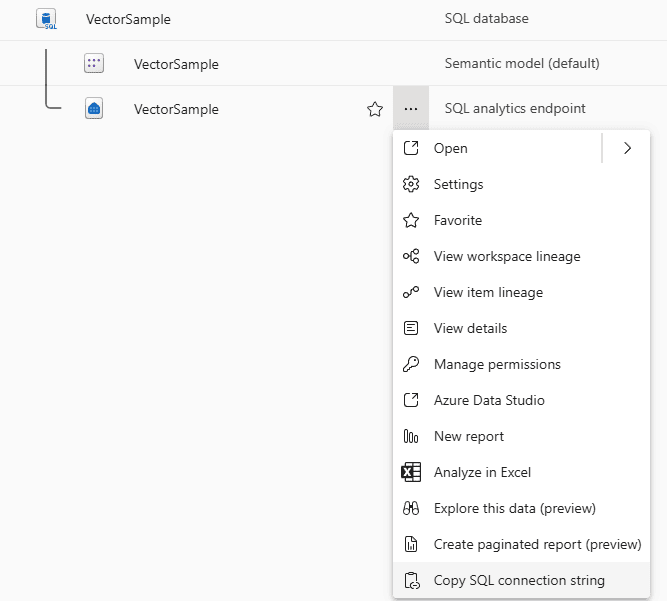This screenshot has width=667, height=601.
Task: Click the 'SQL analytics endpoint' type text
Action: click(515, 109)
